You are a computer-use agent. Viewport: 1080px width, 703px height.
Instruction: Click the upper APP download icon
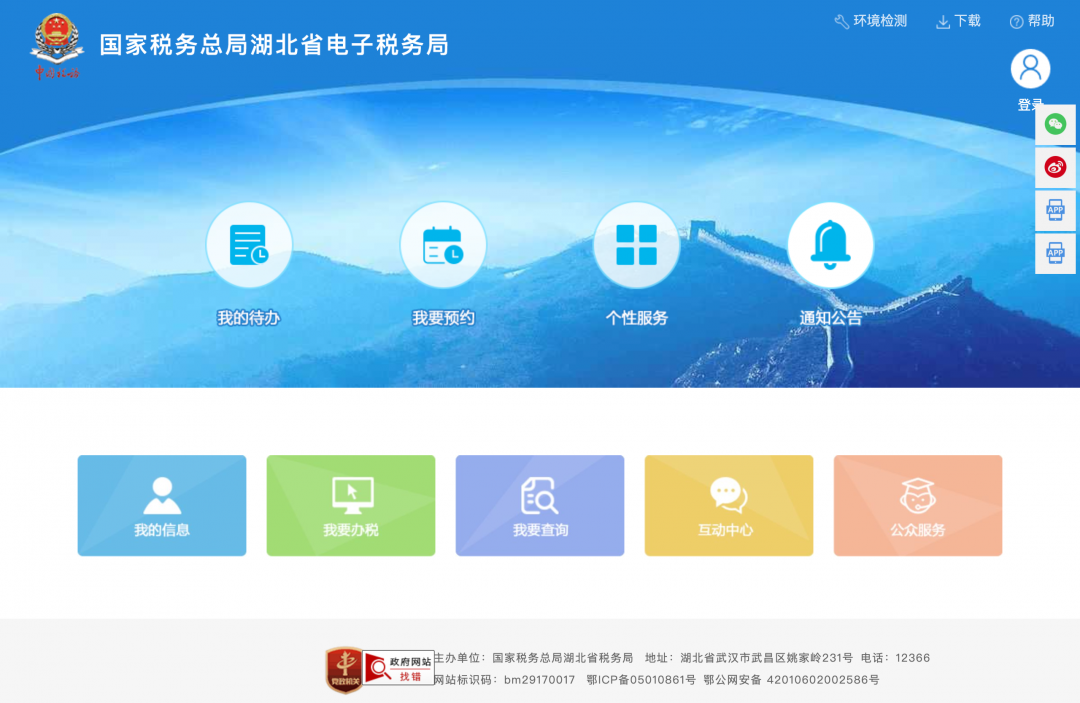click(x=1055, y=210)
